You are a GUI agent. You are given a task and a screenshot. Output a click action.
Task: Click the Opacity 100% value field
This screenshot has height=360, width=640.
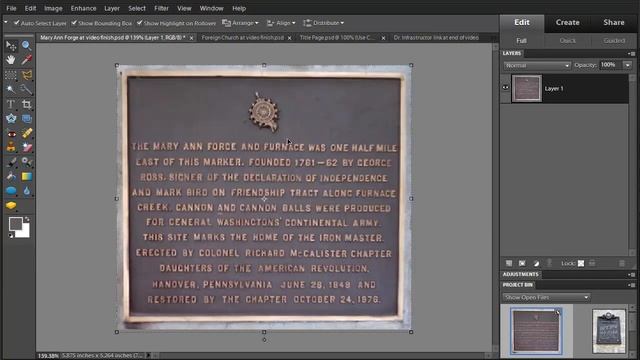coord(610,65)
